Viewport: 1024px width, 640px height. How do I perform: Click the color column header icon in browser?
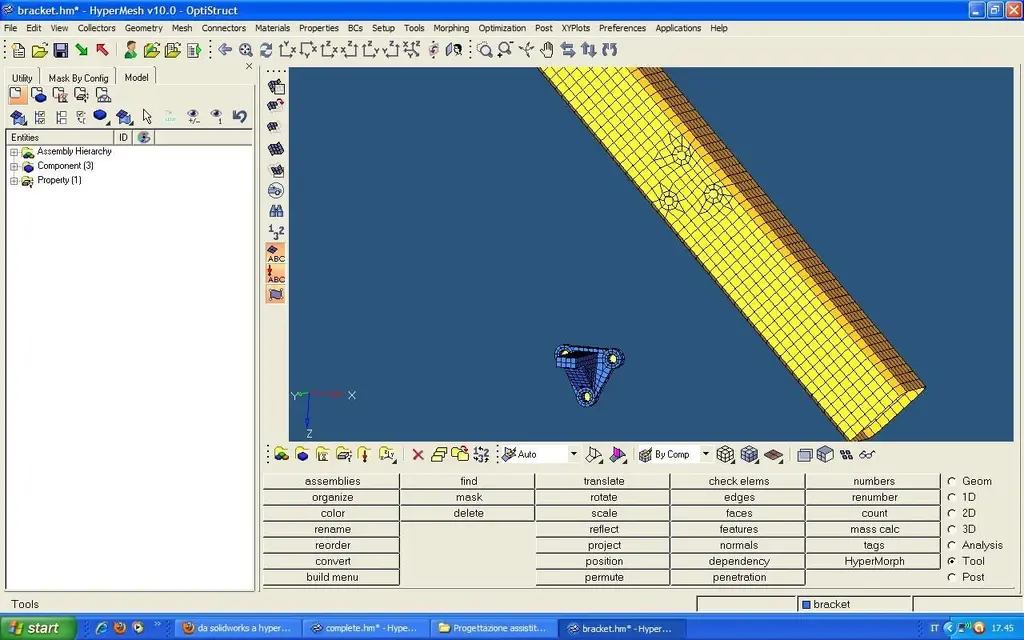tap(144, 137)
